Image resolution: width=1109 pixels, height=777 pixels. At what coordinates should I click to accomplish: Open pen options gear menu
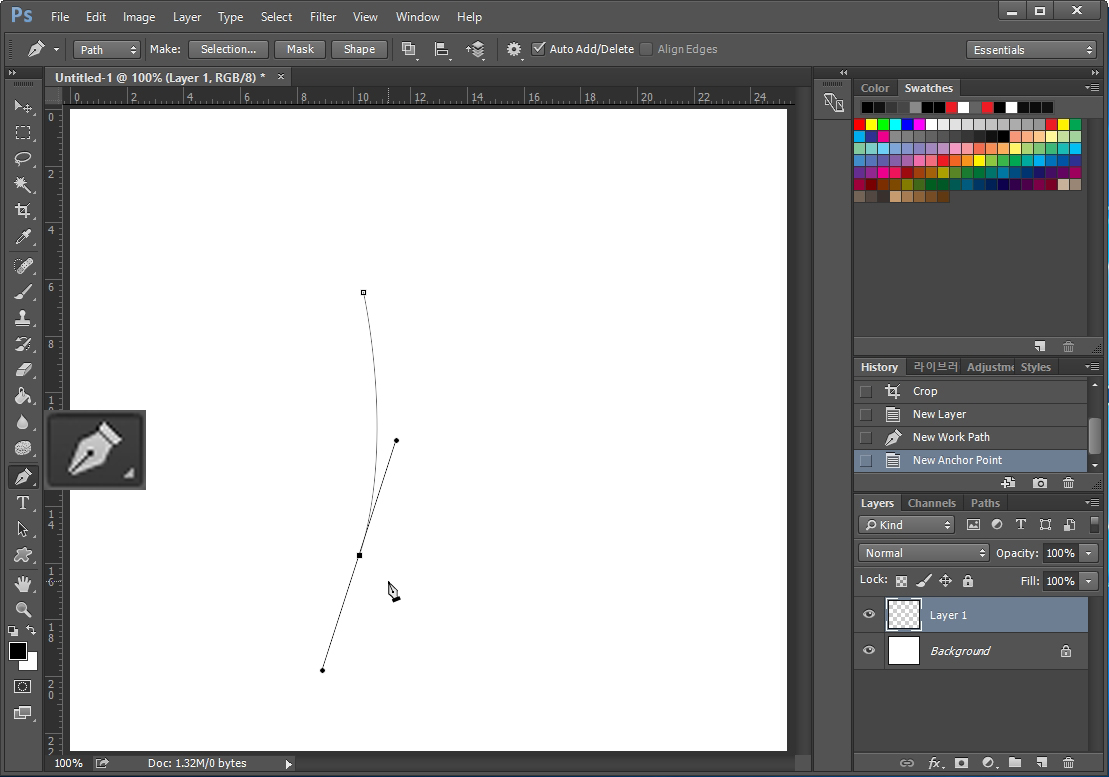514,49
